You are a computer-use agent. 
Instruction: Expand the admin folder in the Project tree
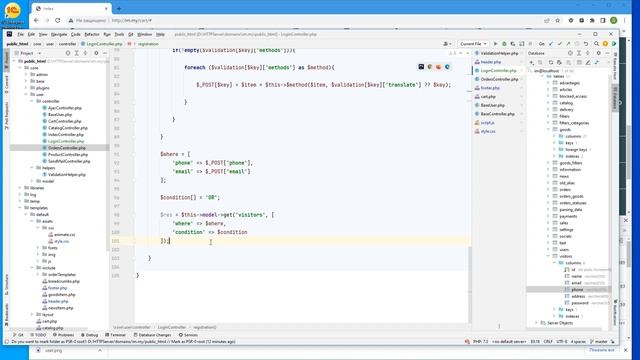click(x=26, y=75)
